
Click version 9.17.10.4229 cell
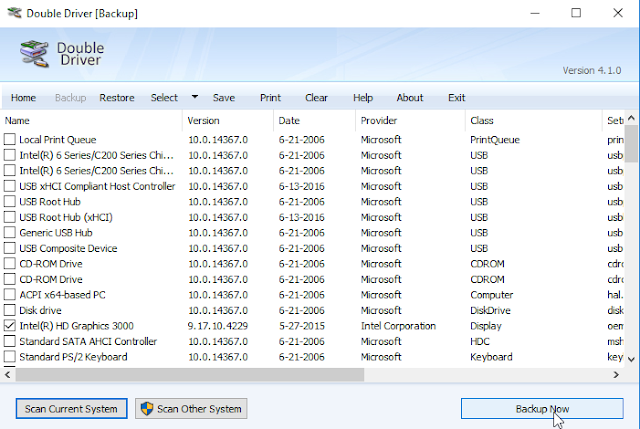tap(218, 326)
